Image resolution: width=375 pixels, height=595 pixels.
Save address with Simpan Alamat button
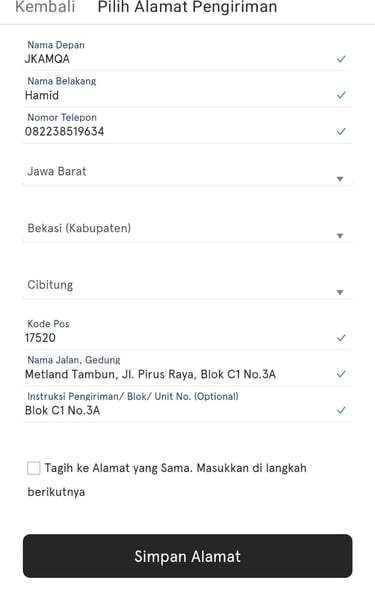188,556
